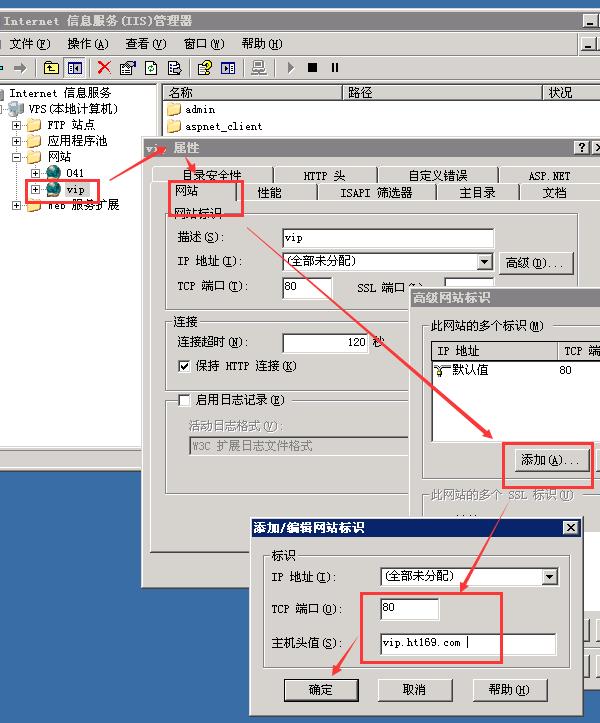Click the 主机头值 field with vip.ht169.com

click(468, 643)
